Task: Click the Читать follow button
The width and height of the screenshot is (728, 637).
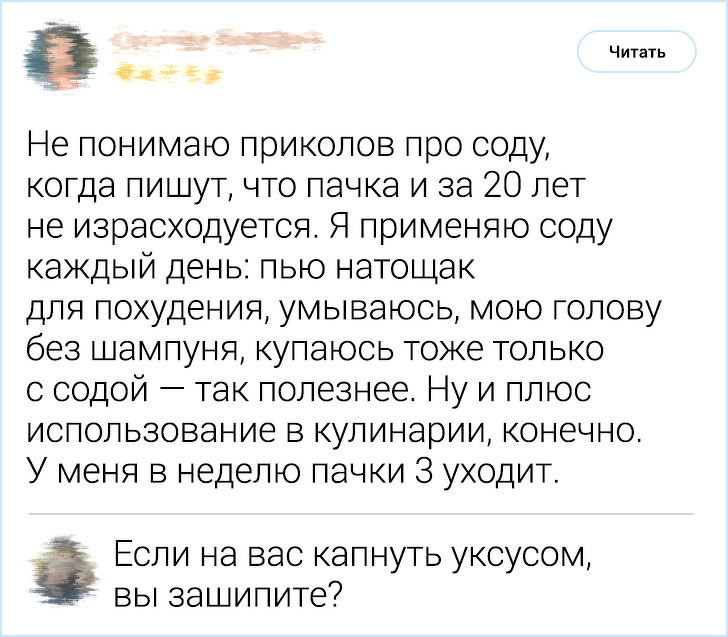Action: (x=636, y=52)
